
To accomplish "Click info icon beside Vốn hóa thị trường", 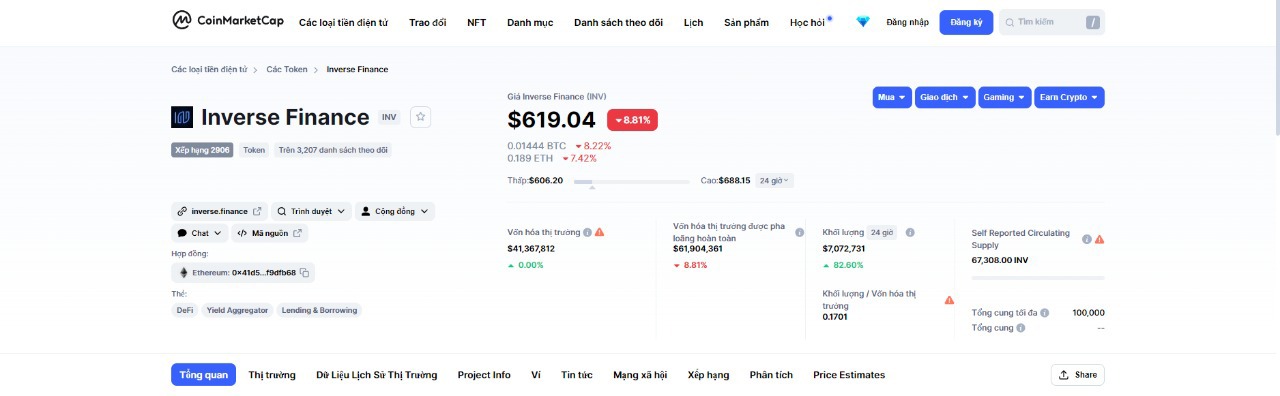I will 587,232.
